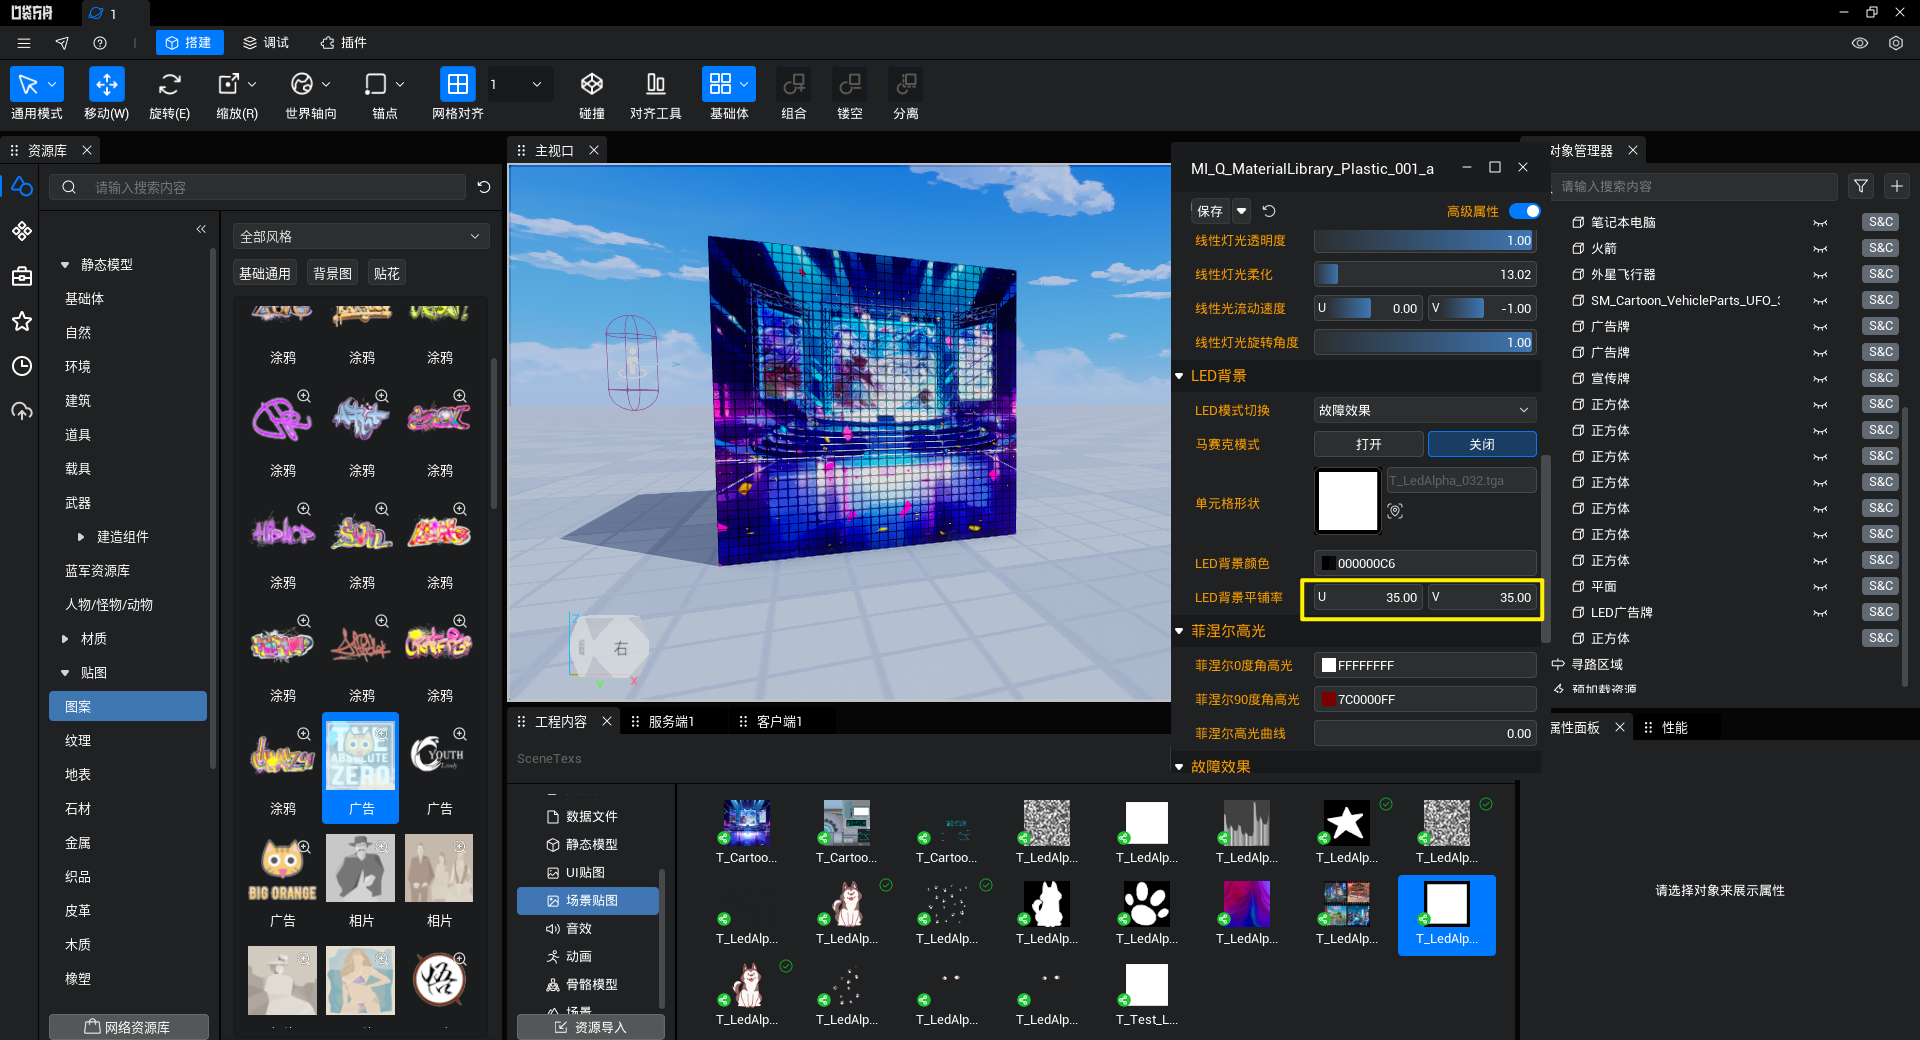This screenshot has height=1040, width=1920.
Task: Toggle the 高级属性 advanced properties switch
Action: (1525, 211)
